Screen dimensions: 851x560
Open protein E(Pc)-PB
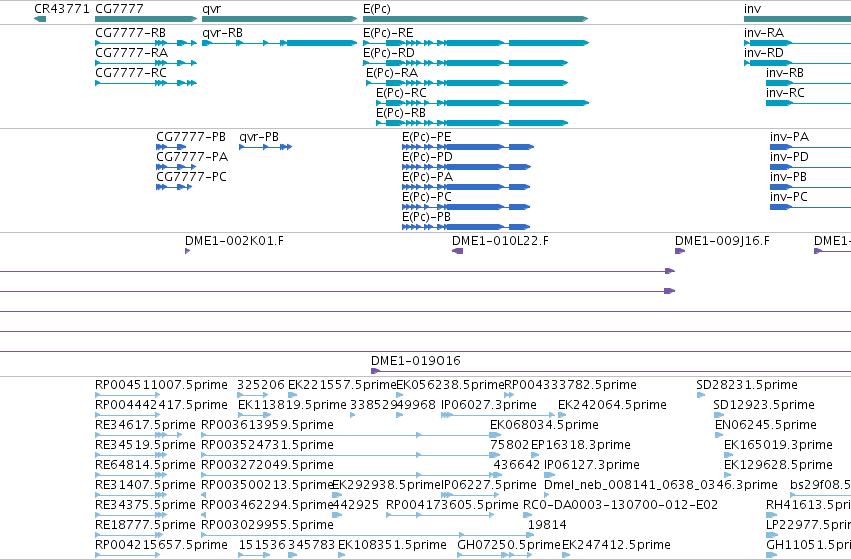tap(427, 218)
